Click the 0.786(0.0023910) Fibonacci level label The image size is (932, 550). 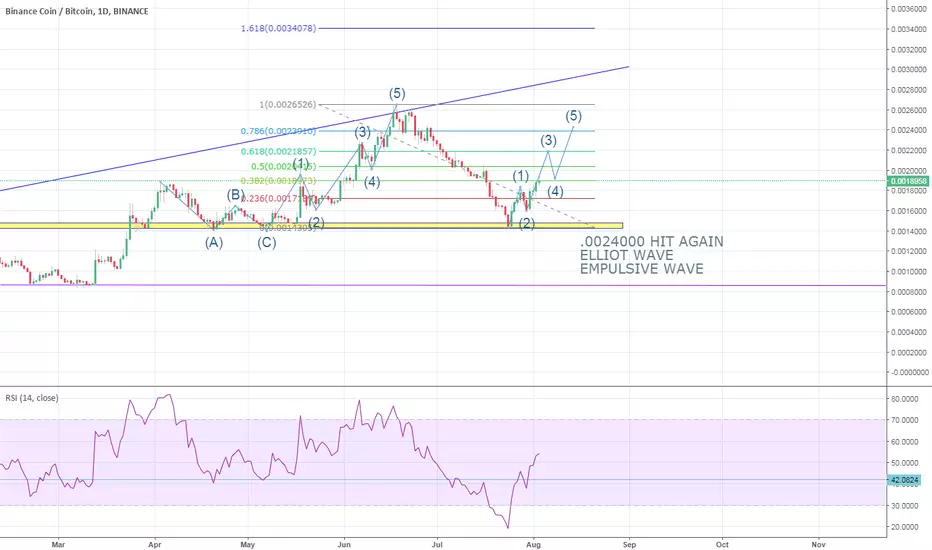pyautogui.click(x=278, y=131)
